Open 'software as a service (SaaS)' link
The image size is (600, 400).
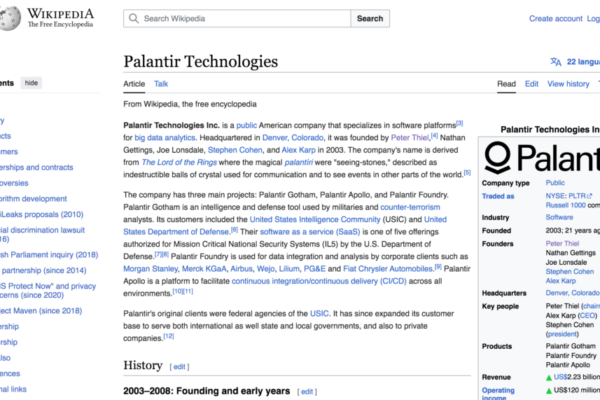tap(310, 232)
